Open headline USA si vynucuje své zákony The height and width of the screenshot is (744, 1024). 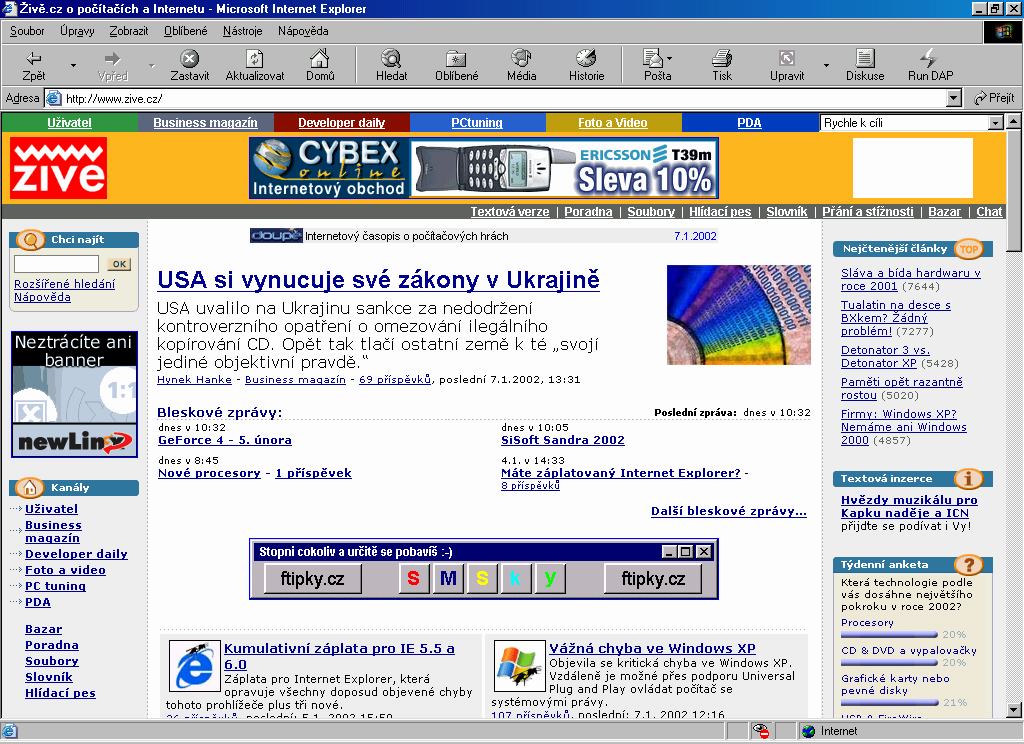378,280
